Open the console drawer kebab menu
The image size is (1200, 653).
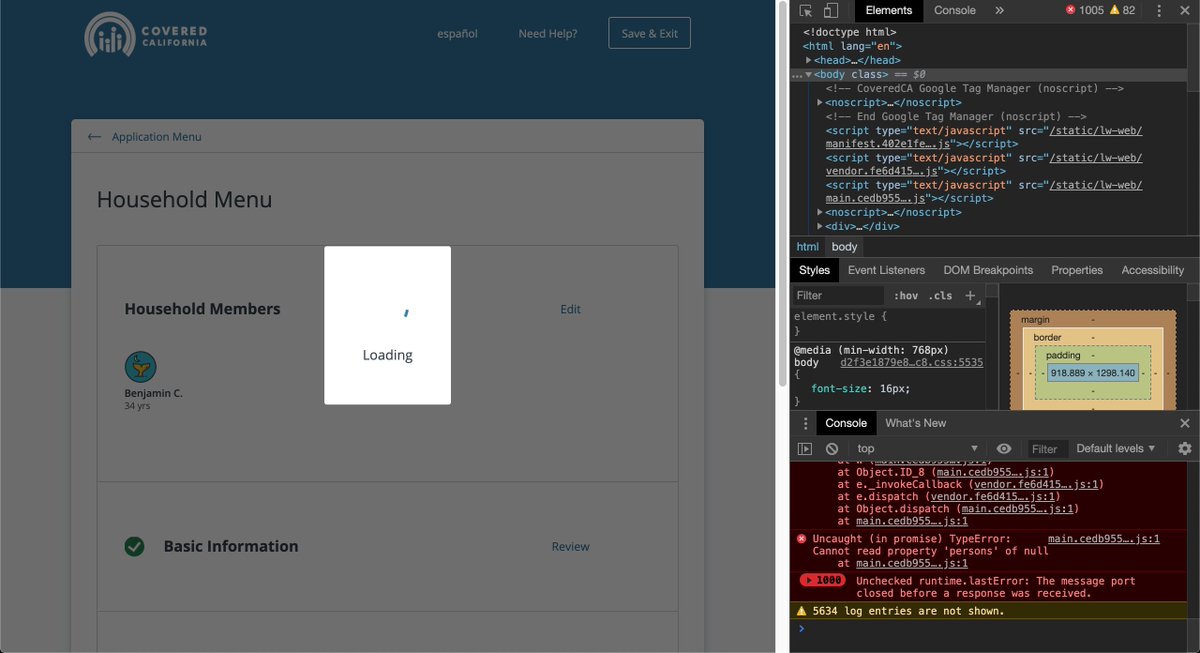(805, 423)
